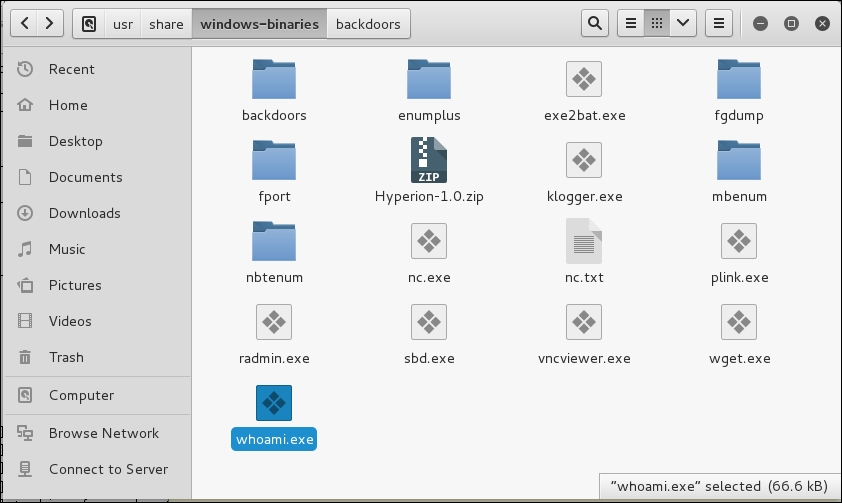
Task: Select the nc.txt text file icon
Action: [x=584, y=241]
